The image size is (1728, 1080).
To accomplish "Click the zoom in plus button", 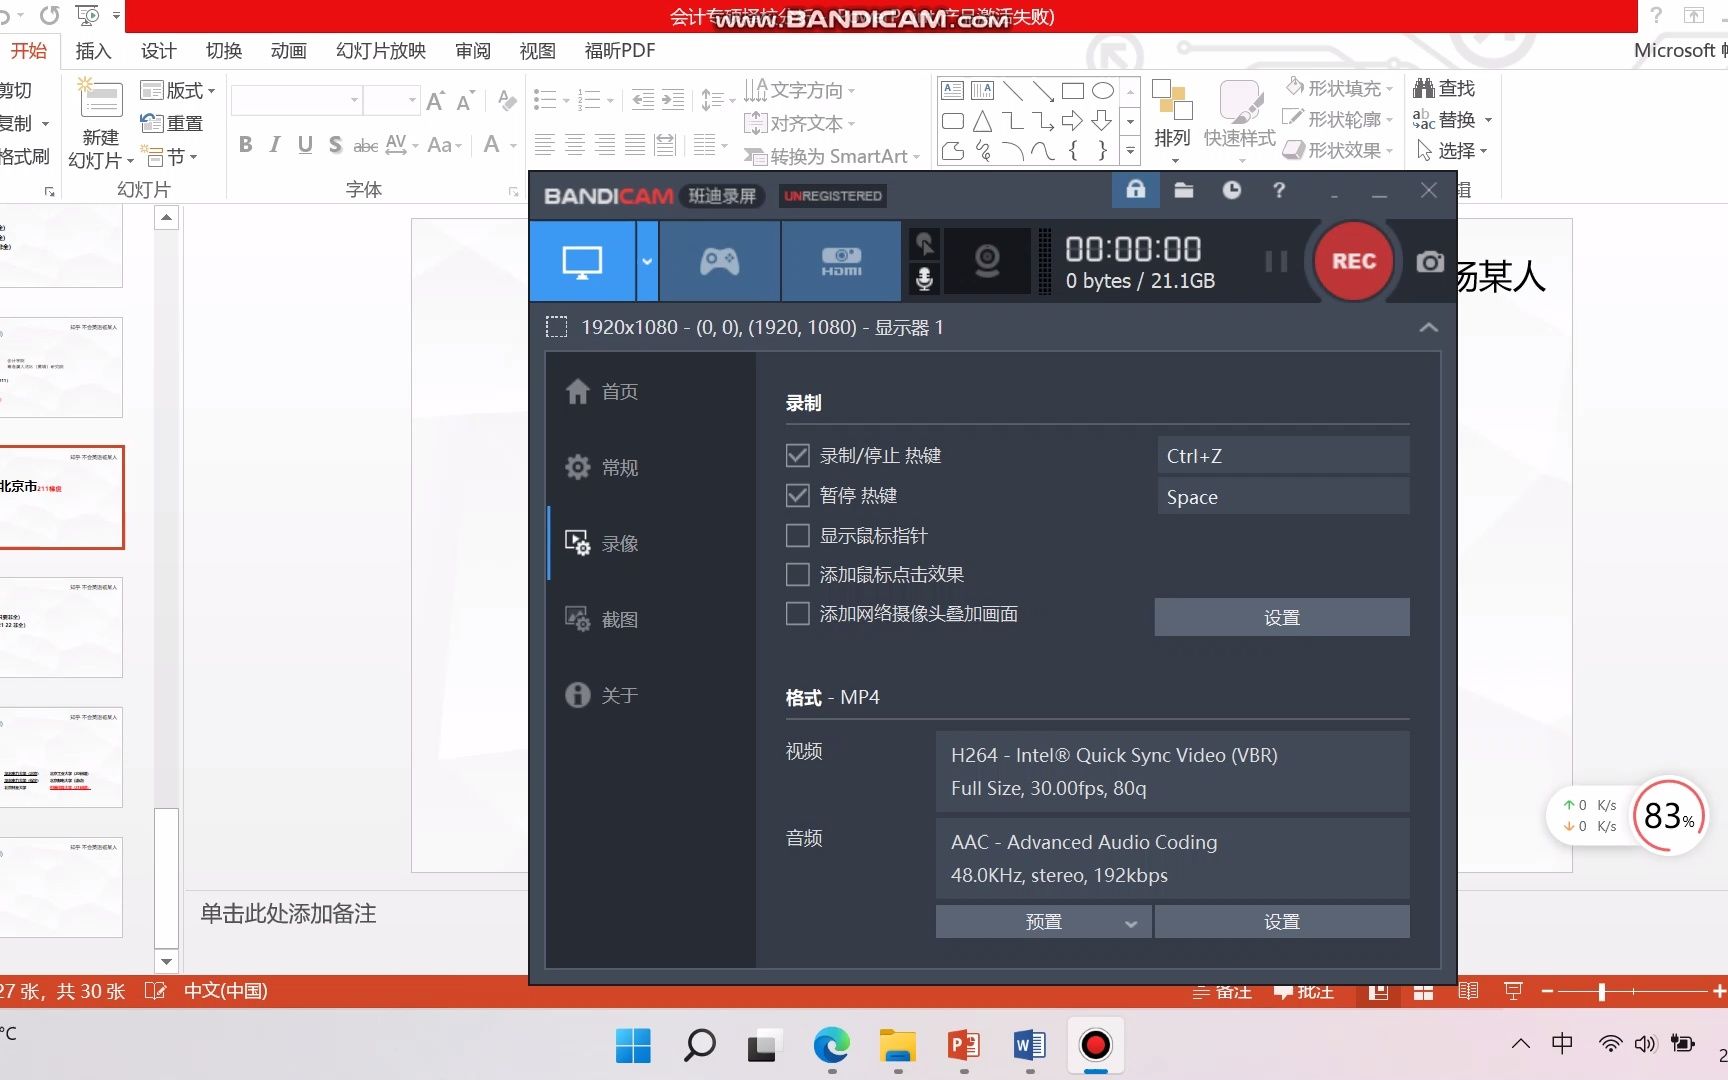I will (x=1718, y=991).
